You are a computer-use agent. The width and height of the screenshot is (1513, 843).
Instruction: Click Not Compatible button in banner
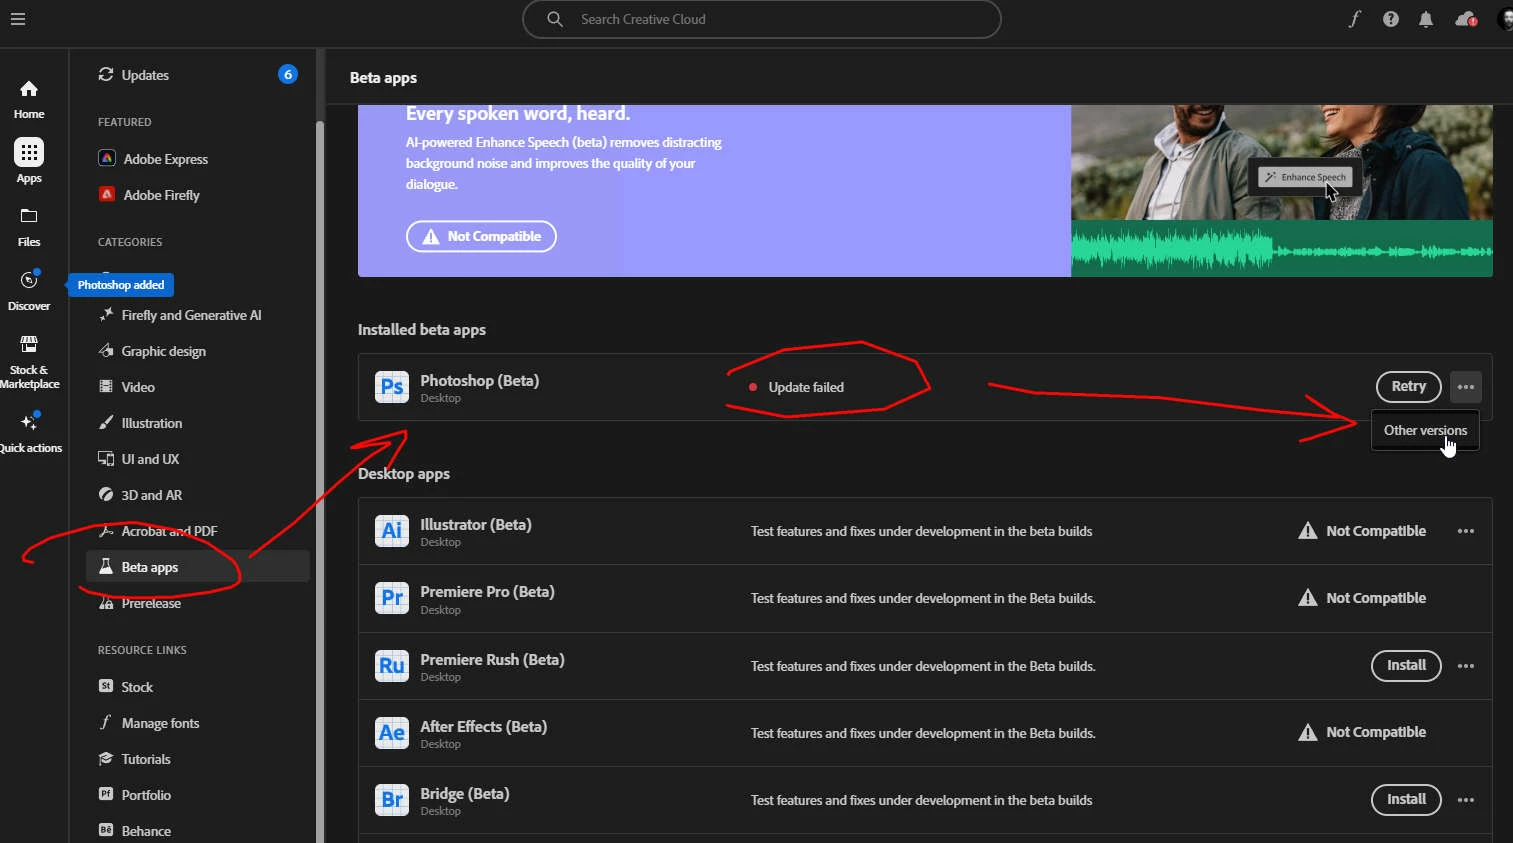tap(481, 237)
